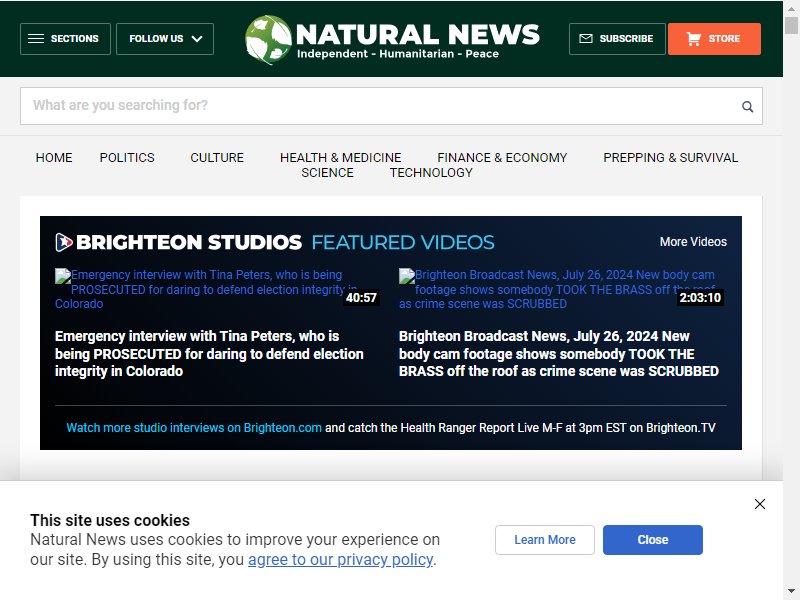Open the Health & Medicine section

coord(340,158)
